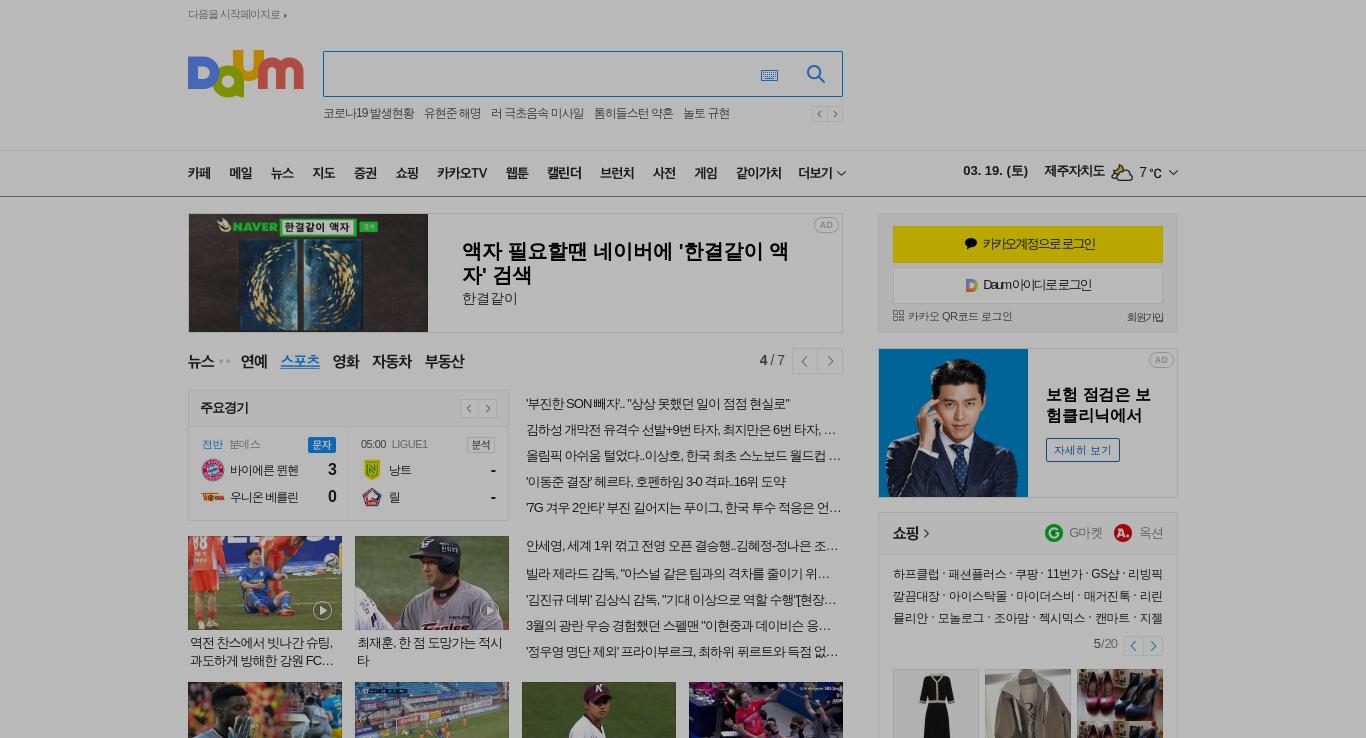Switch to the 스포츠 tab

click(x=300, y=361)
